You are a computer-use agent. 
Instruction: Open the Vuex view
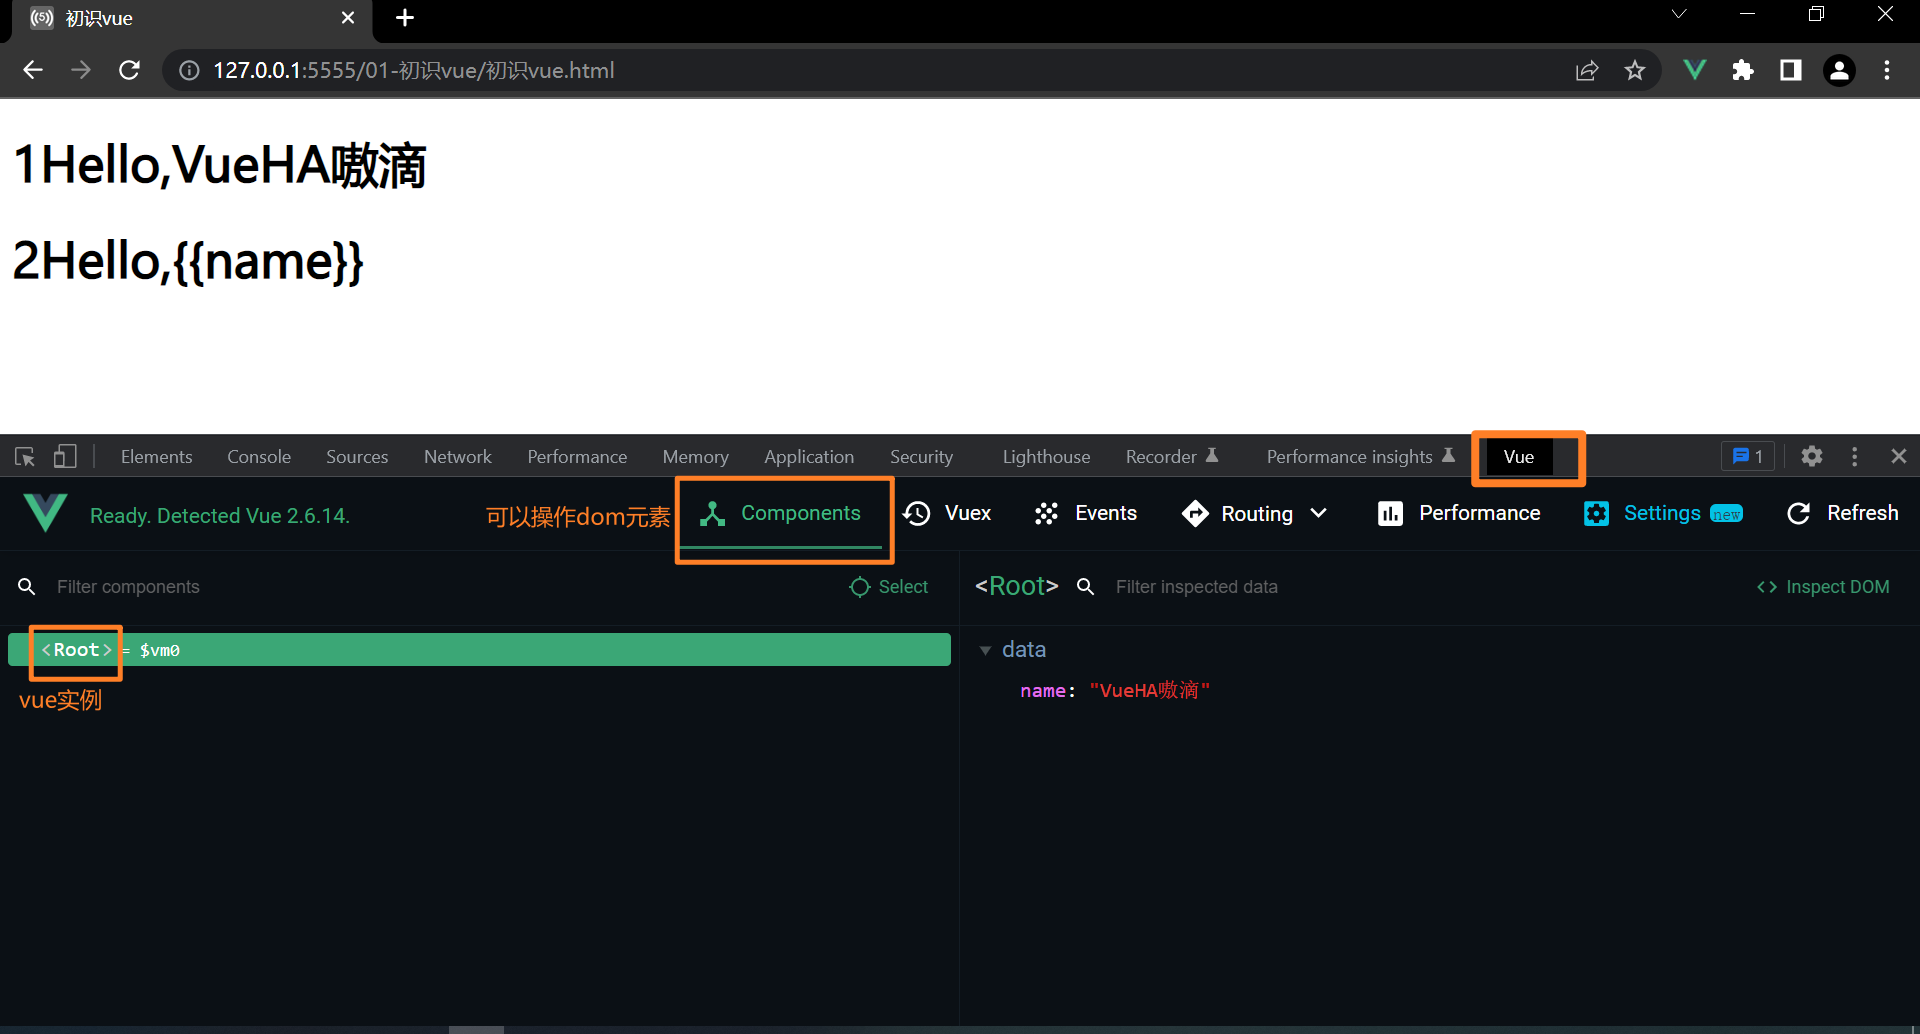(947, 513)
